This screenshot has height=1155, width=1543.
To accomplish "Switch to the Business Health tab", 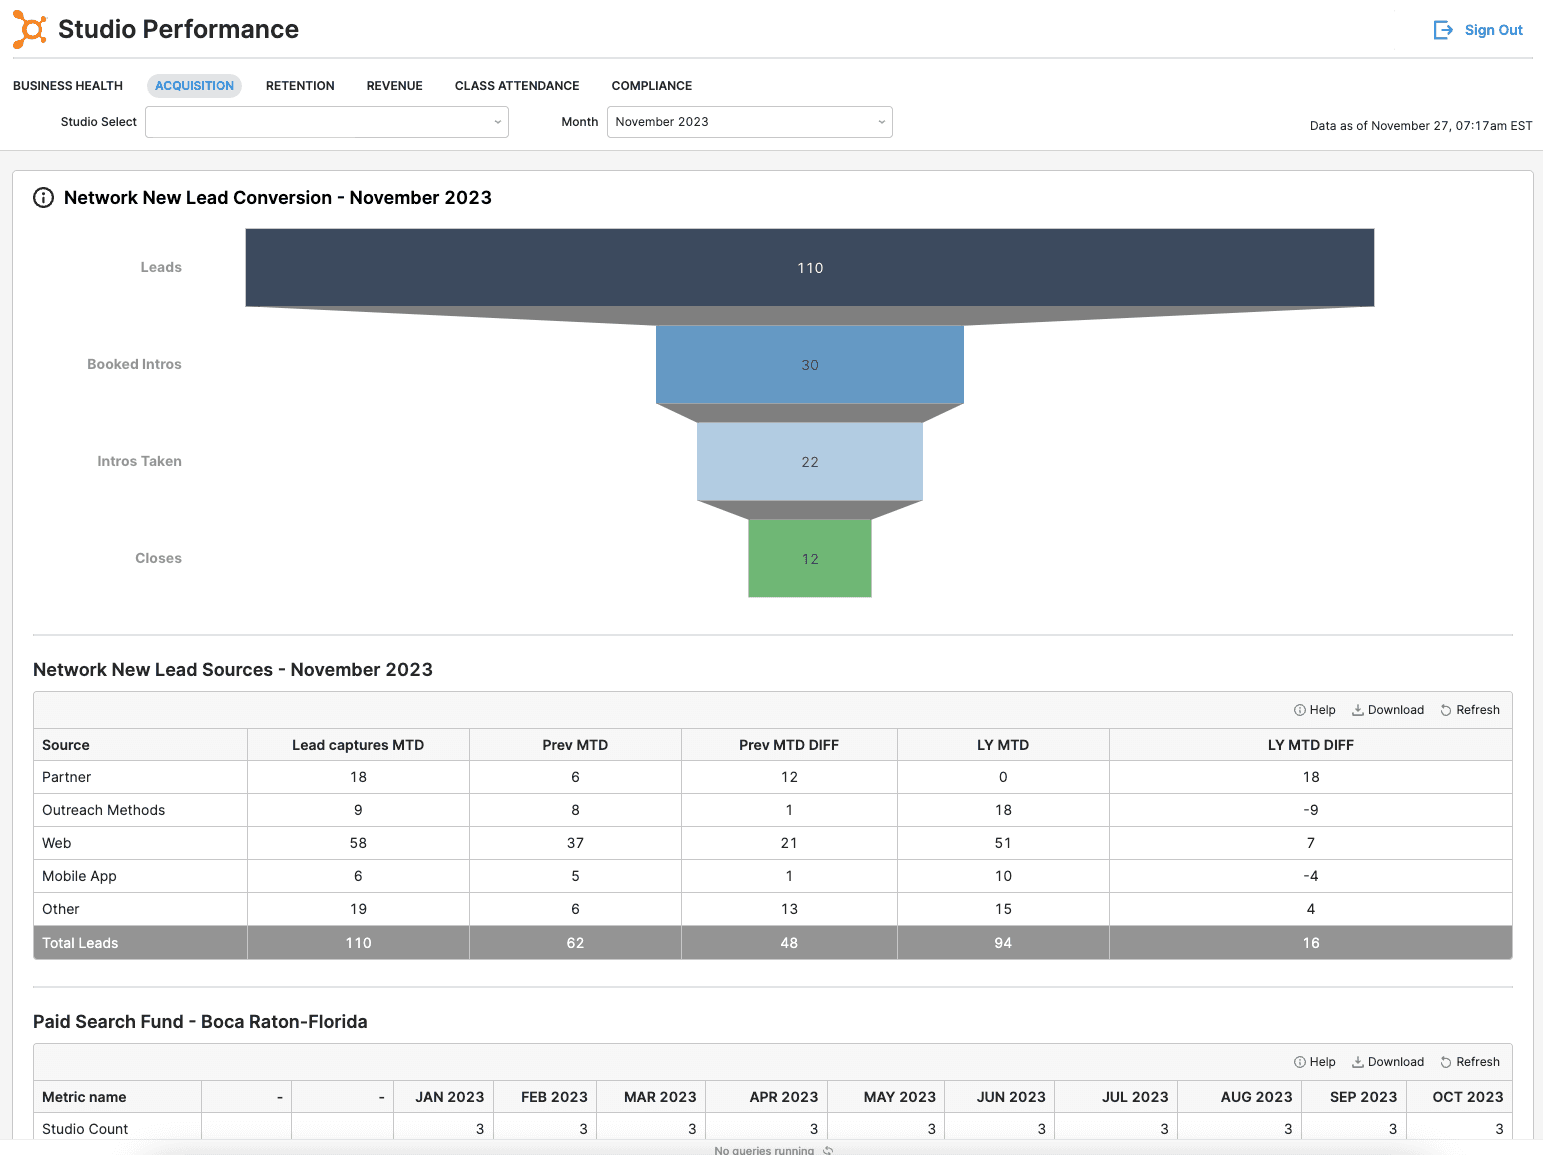I will click(x=68, y=86).
